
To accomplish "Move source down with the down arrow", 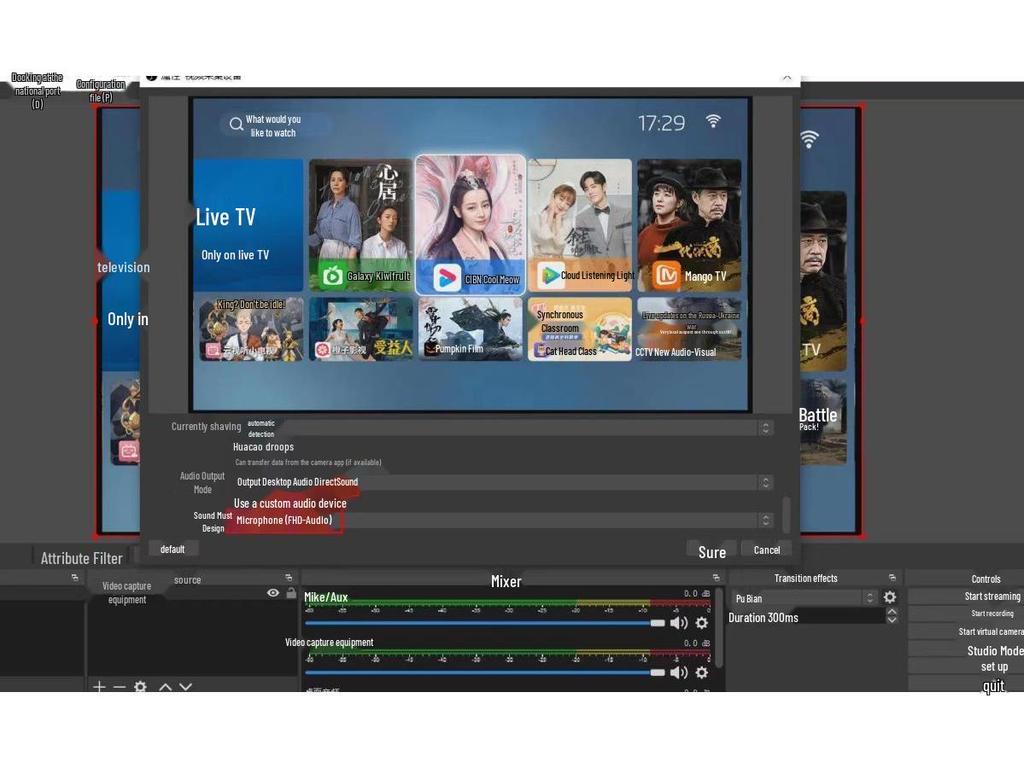I will pos(185,687).
